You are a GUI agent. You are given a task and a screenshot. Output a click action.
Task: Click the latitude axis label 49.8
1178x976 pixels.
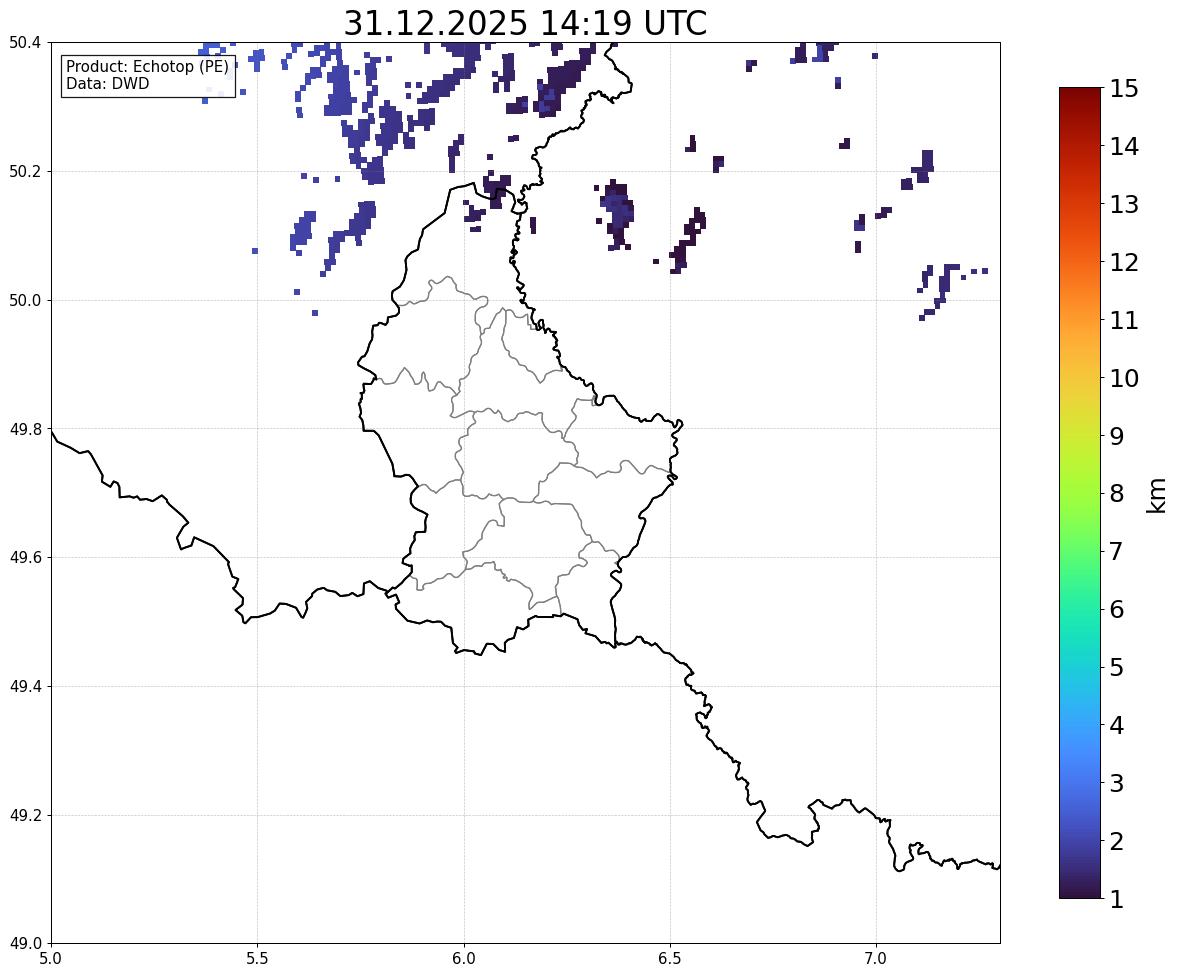24,429
